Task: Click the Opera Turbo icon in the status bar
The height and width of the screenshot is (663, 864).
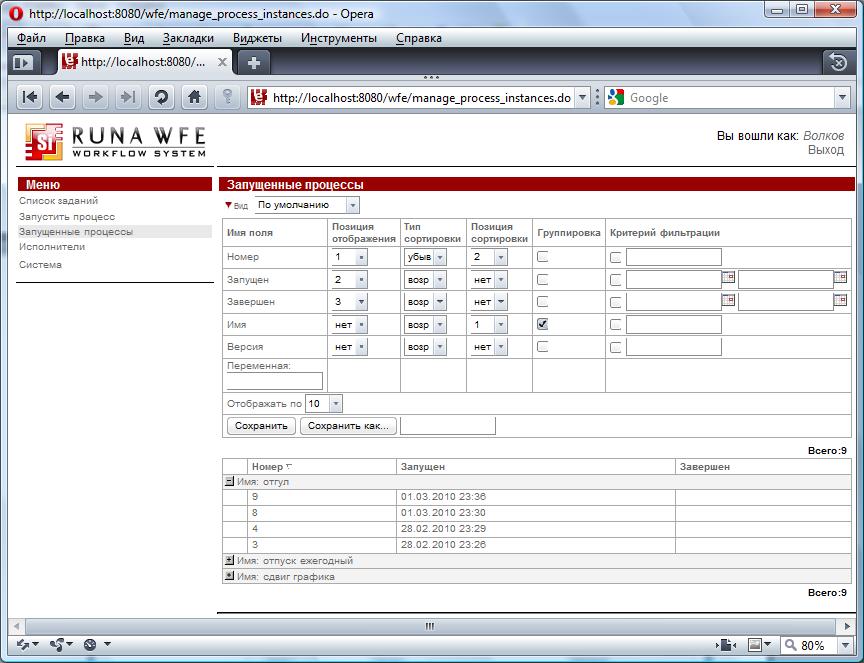Action: [90, 644]
